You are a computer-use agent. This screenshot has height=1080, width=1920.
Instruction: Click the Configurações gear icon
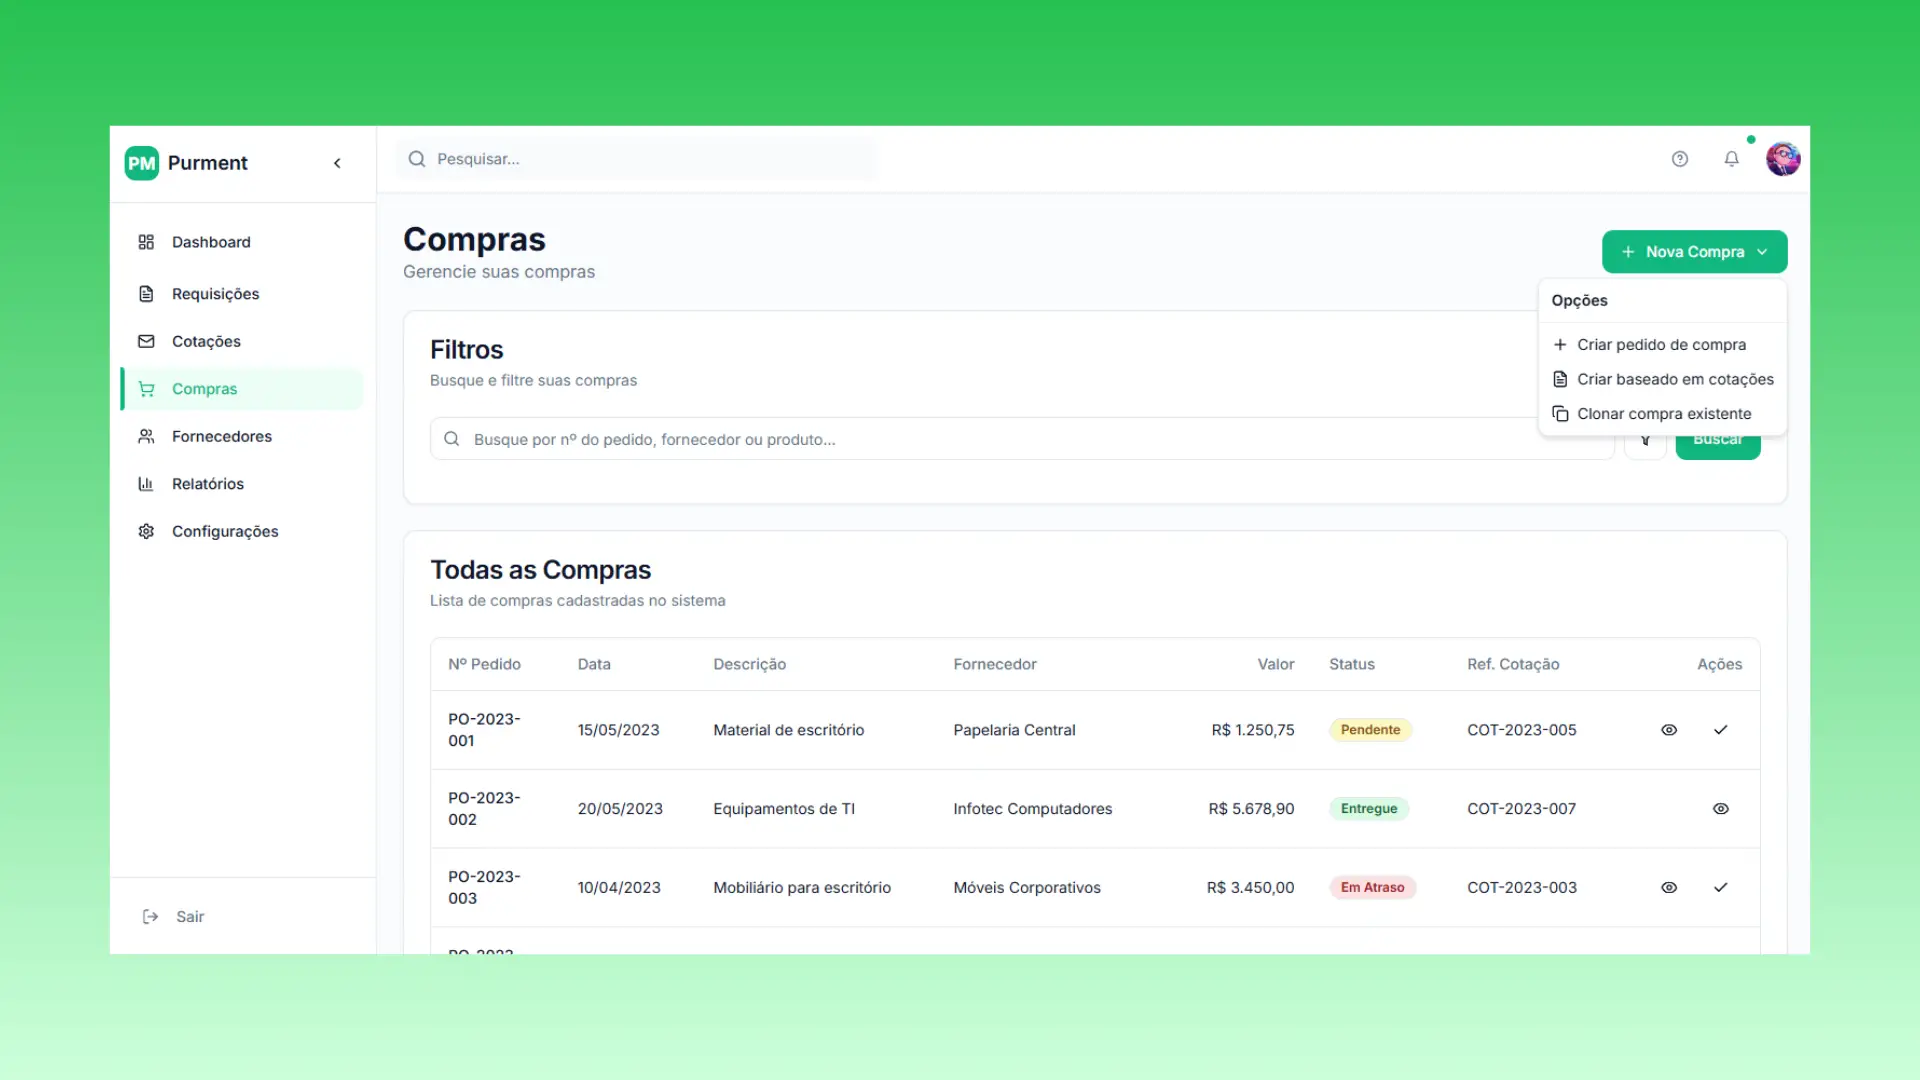point(146,531)
